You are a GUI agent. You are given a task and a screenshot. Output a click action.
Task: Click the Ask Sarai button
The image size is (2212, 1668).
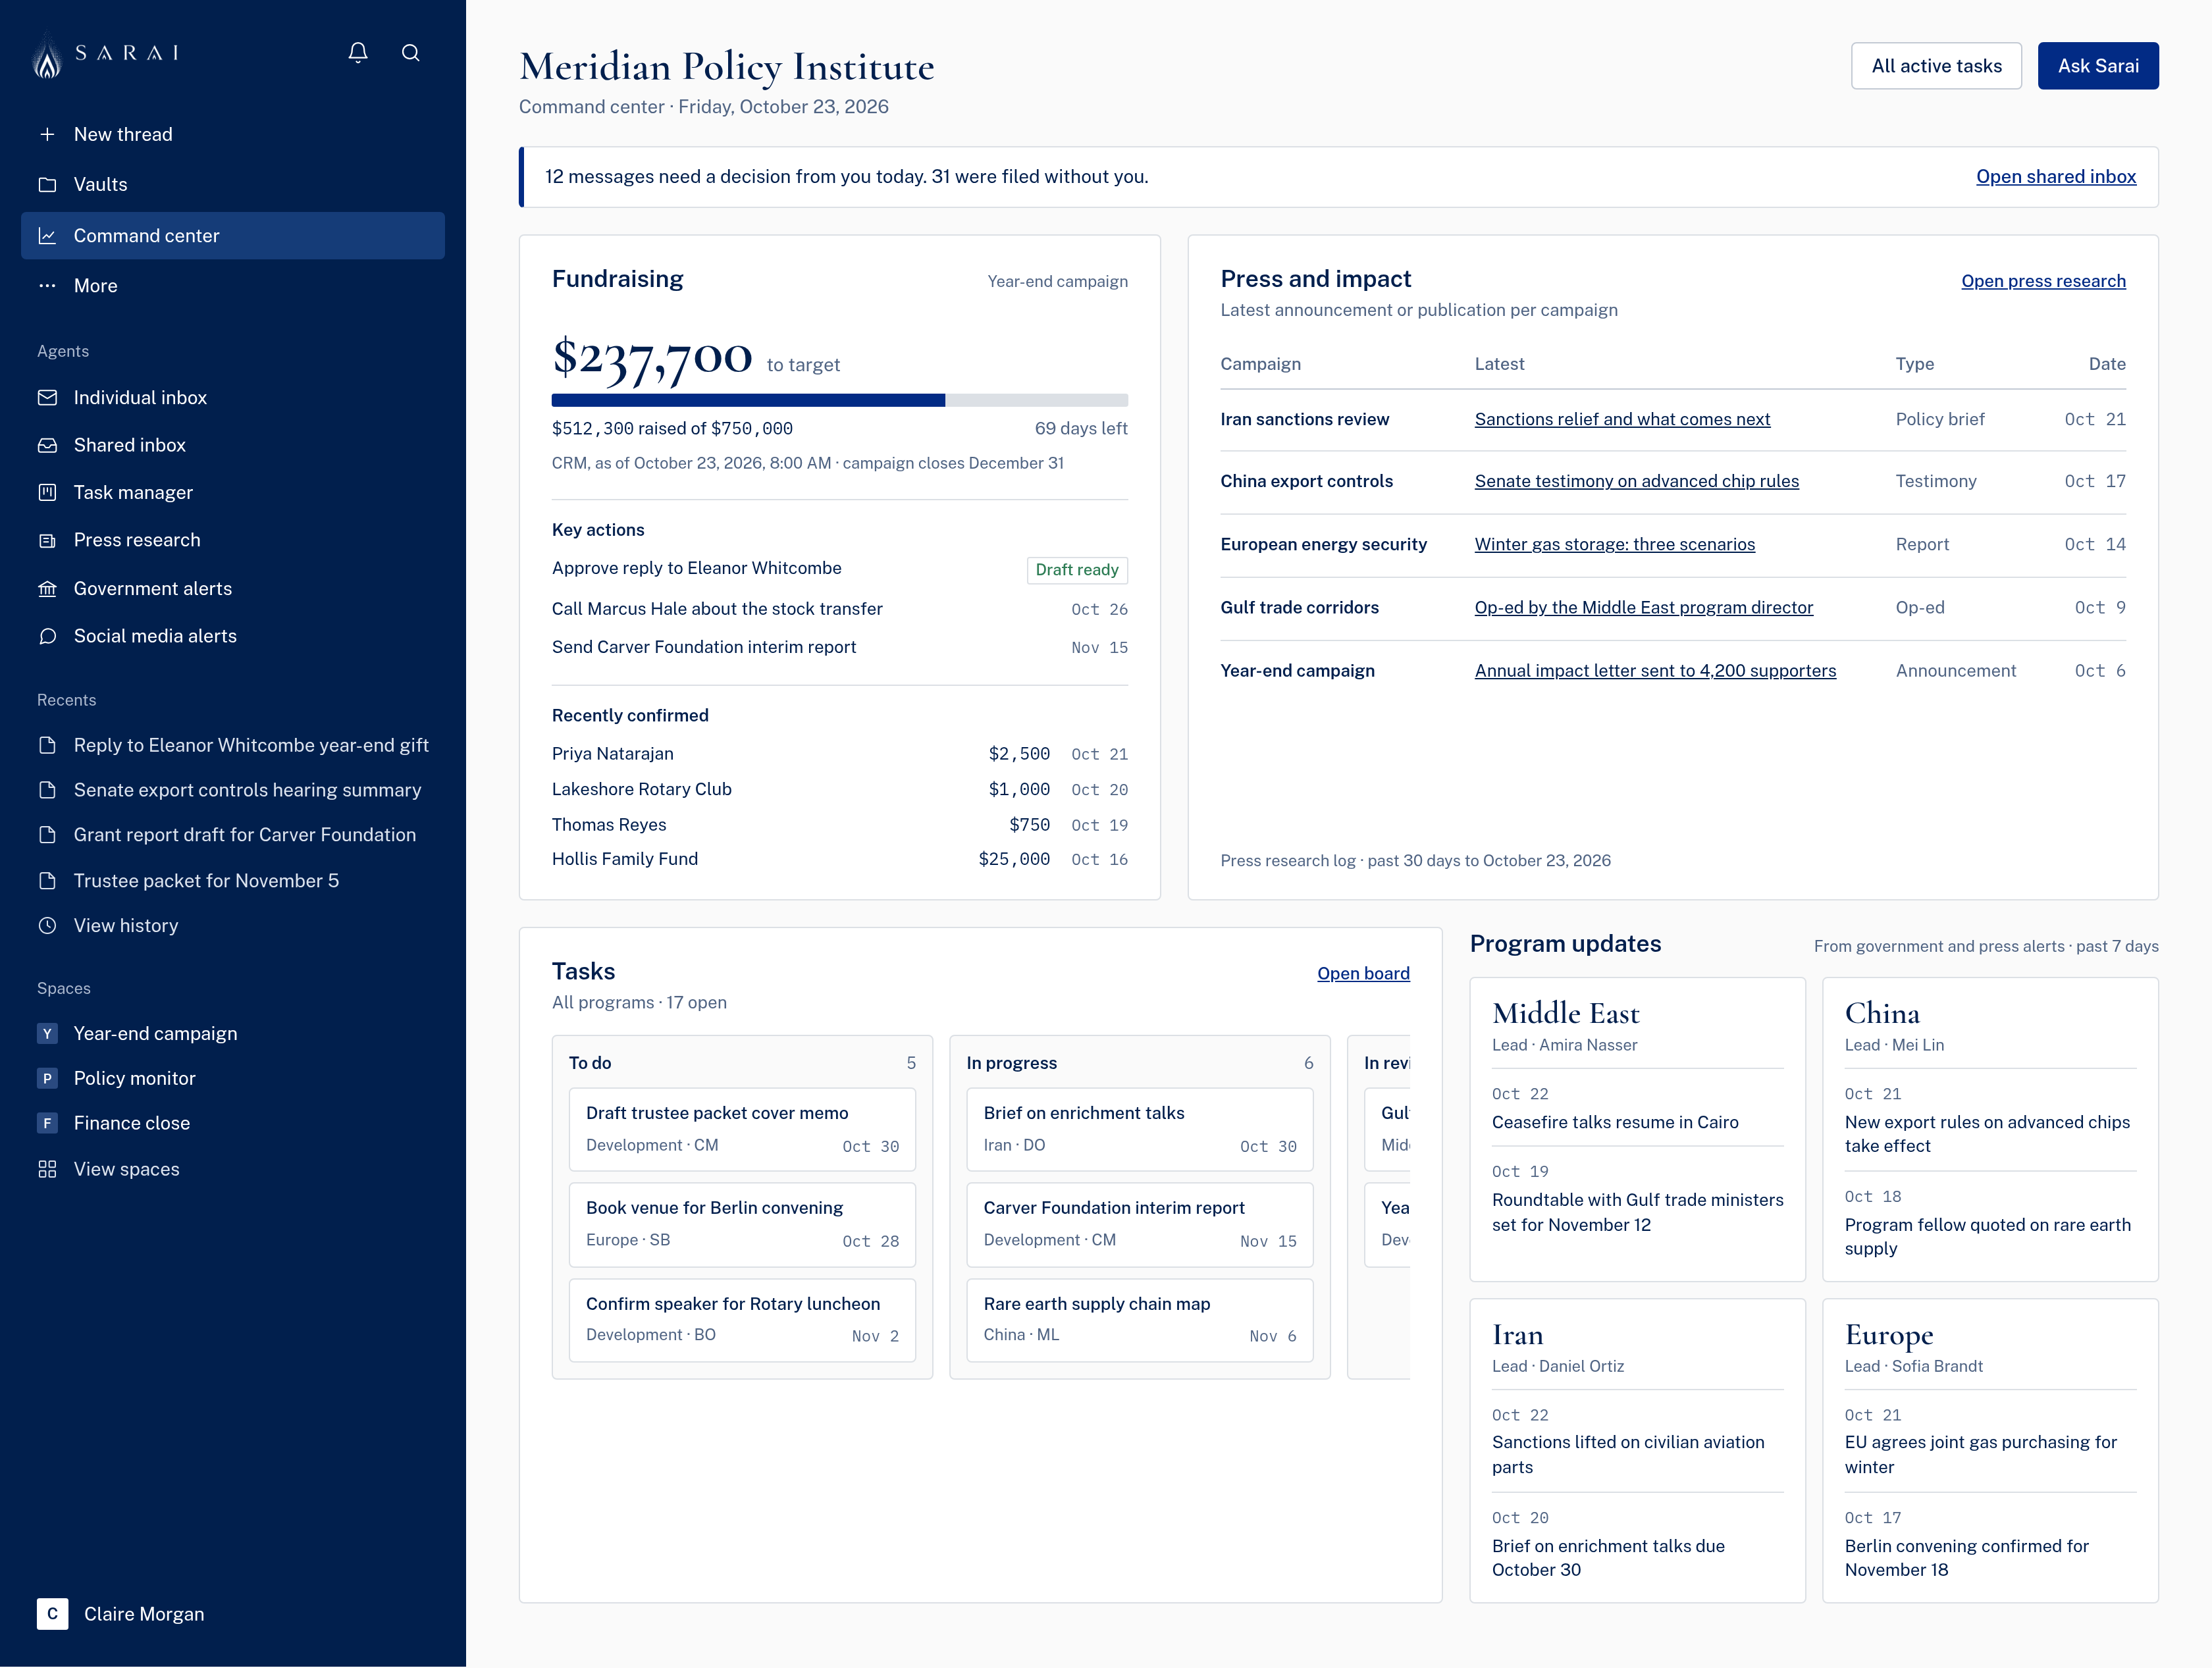[2097, 66]
